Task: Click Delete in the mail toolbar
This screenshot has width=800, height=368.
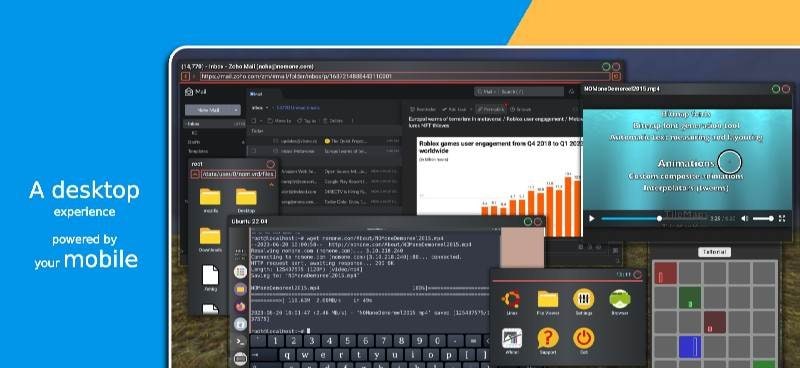Action: [x=333, y=120]
